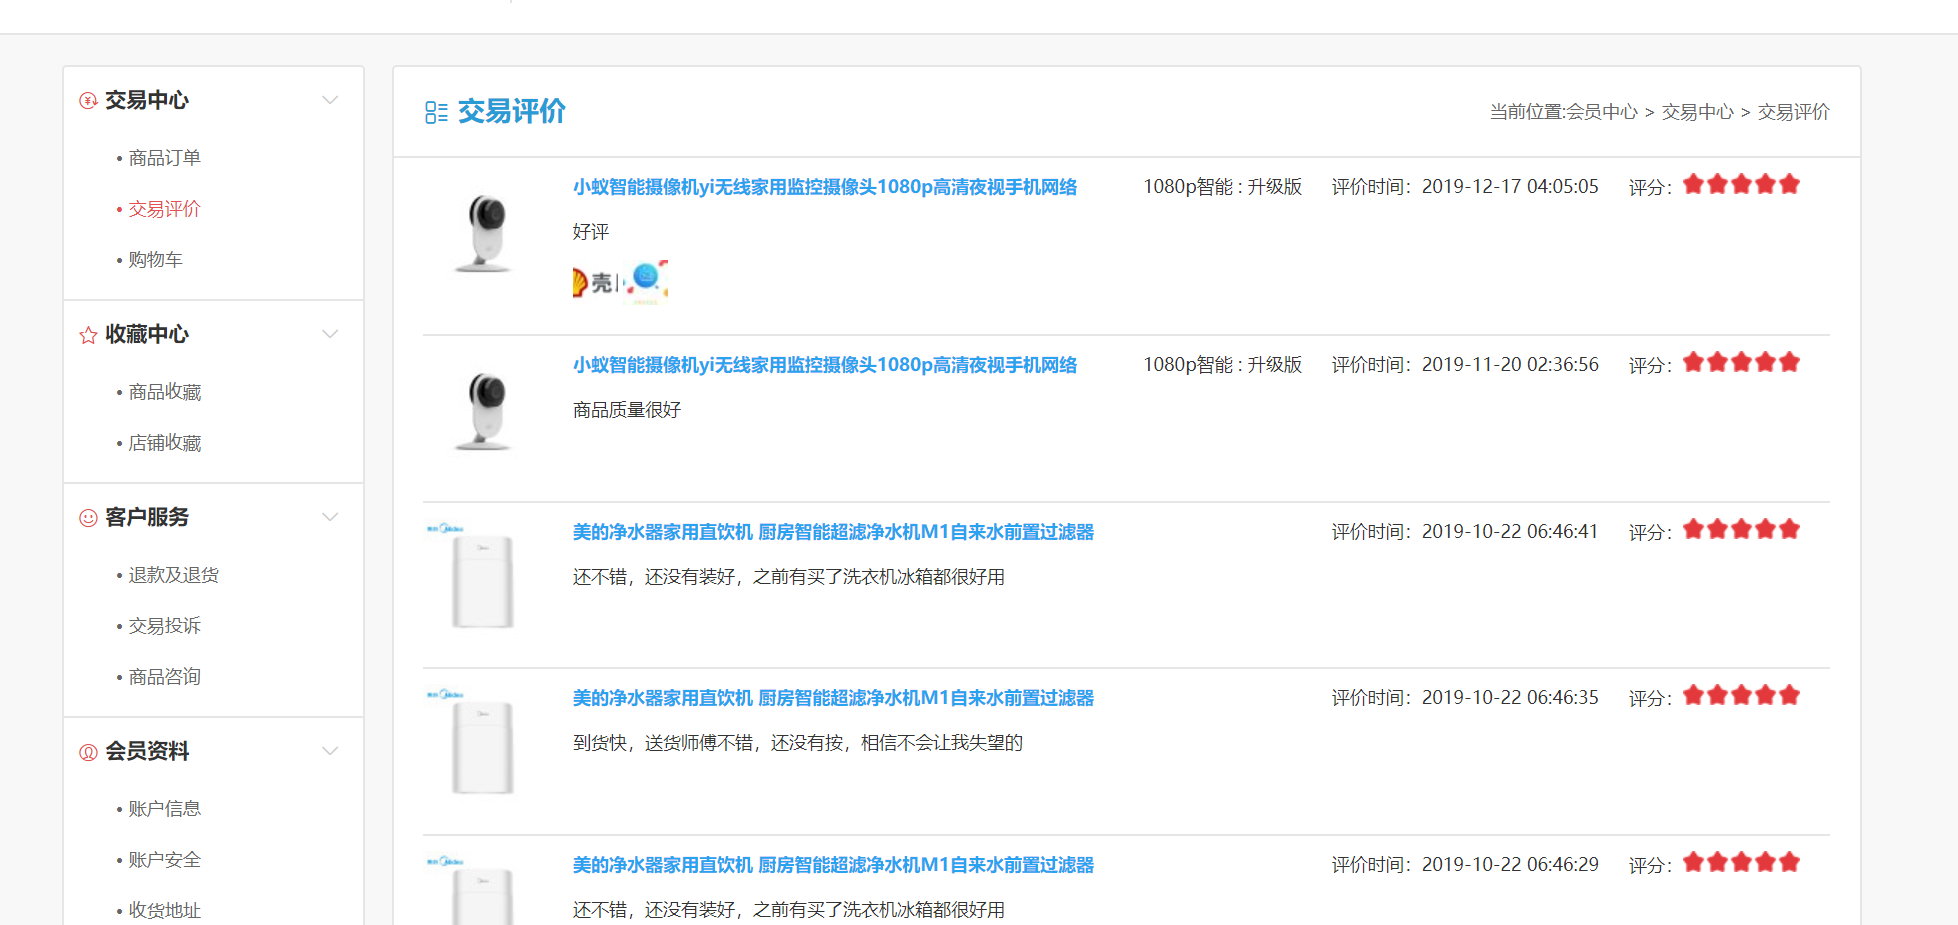The image size is (1958, 925).
Task: Click 1080p智能:升级版 spec of first review
Action: point(1223,187)
